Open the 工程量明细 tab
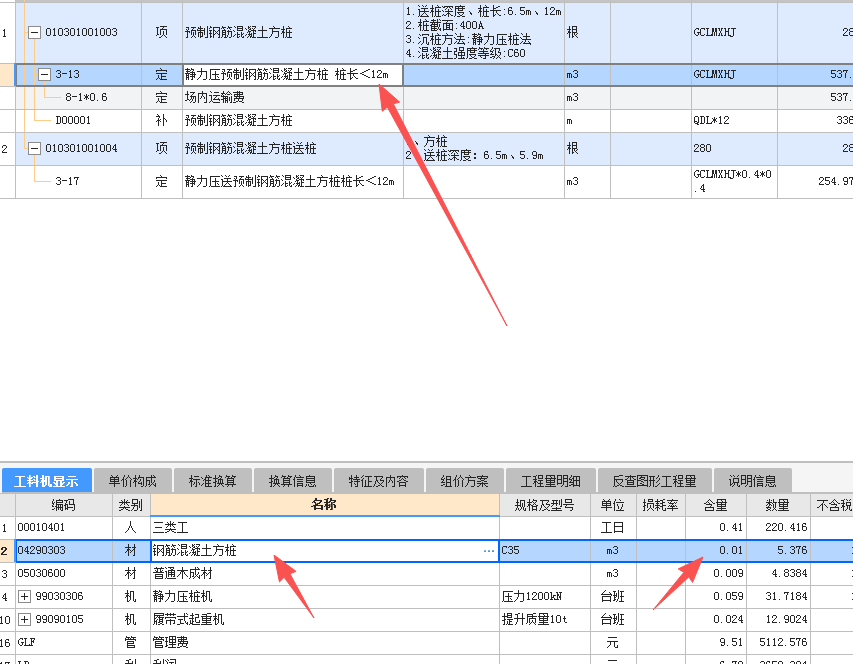 click(551, 481)
